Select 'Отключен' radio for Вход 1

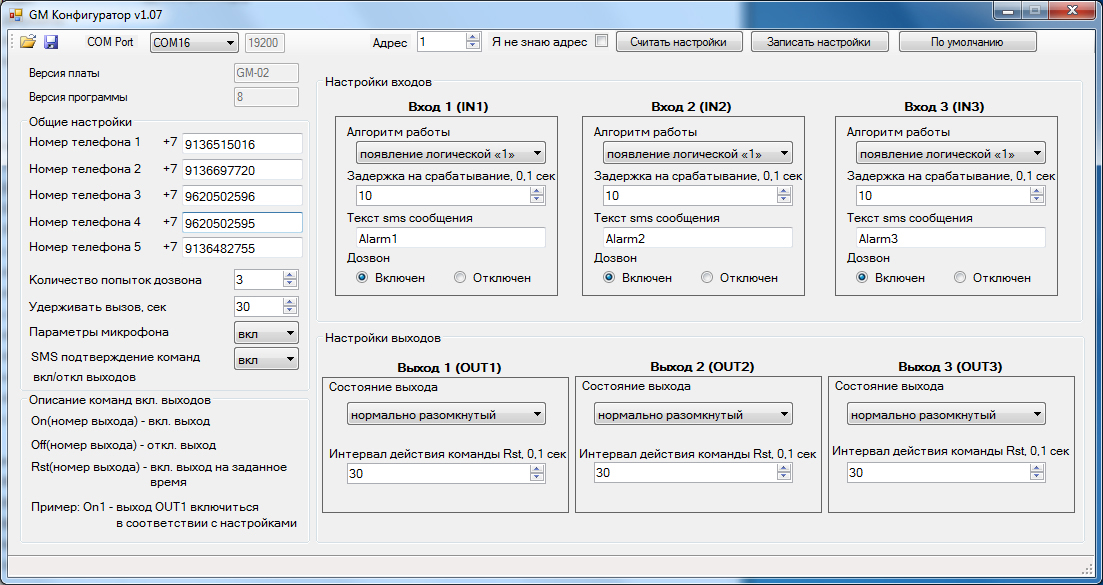[x=460, y=278]
